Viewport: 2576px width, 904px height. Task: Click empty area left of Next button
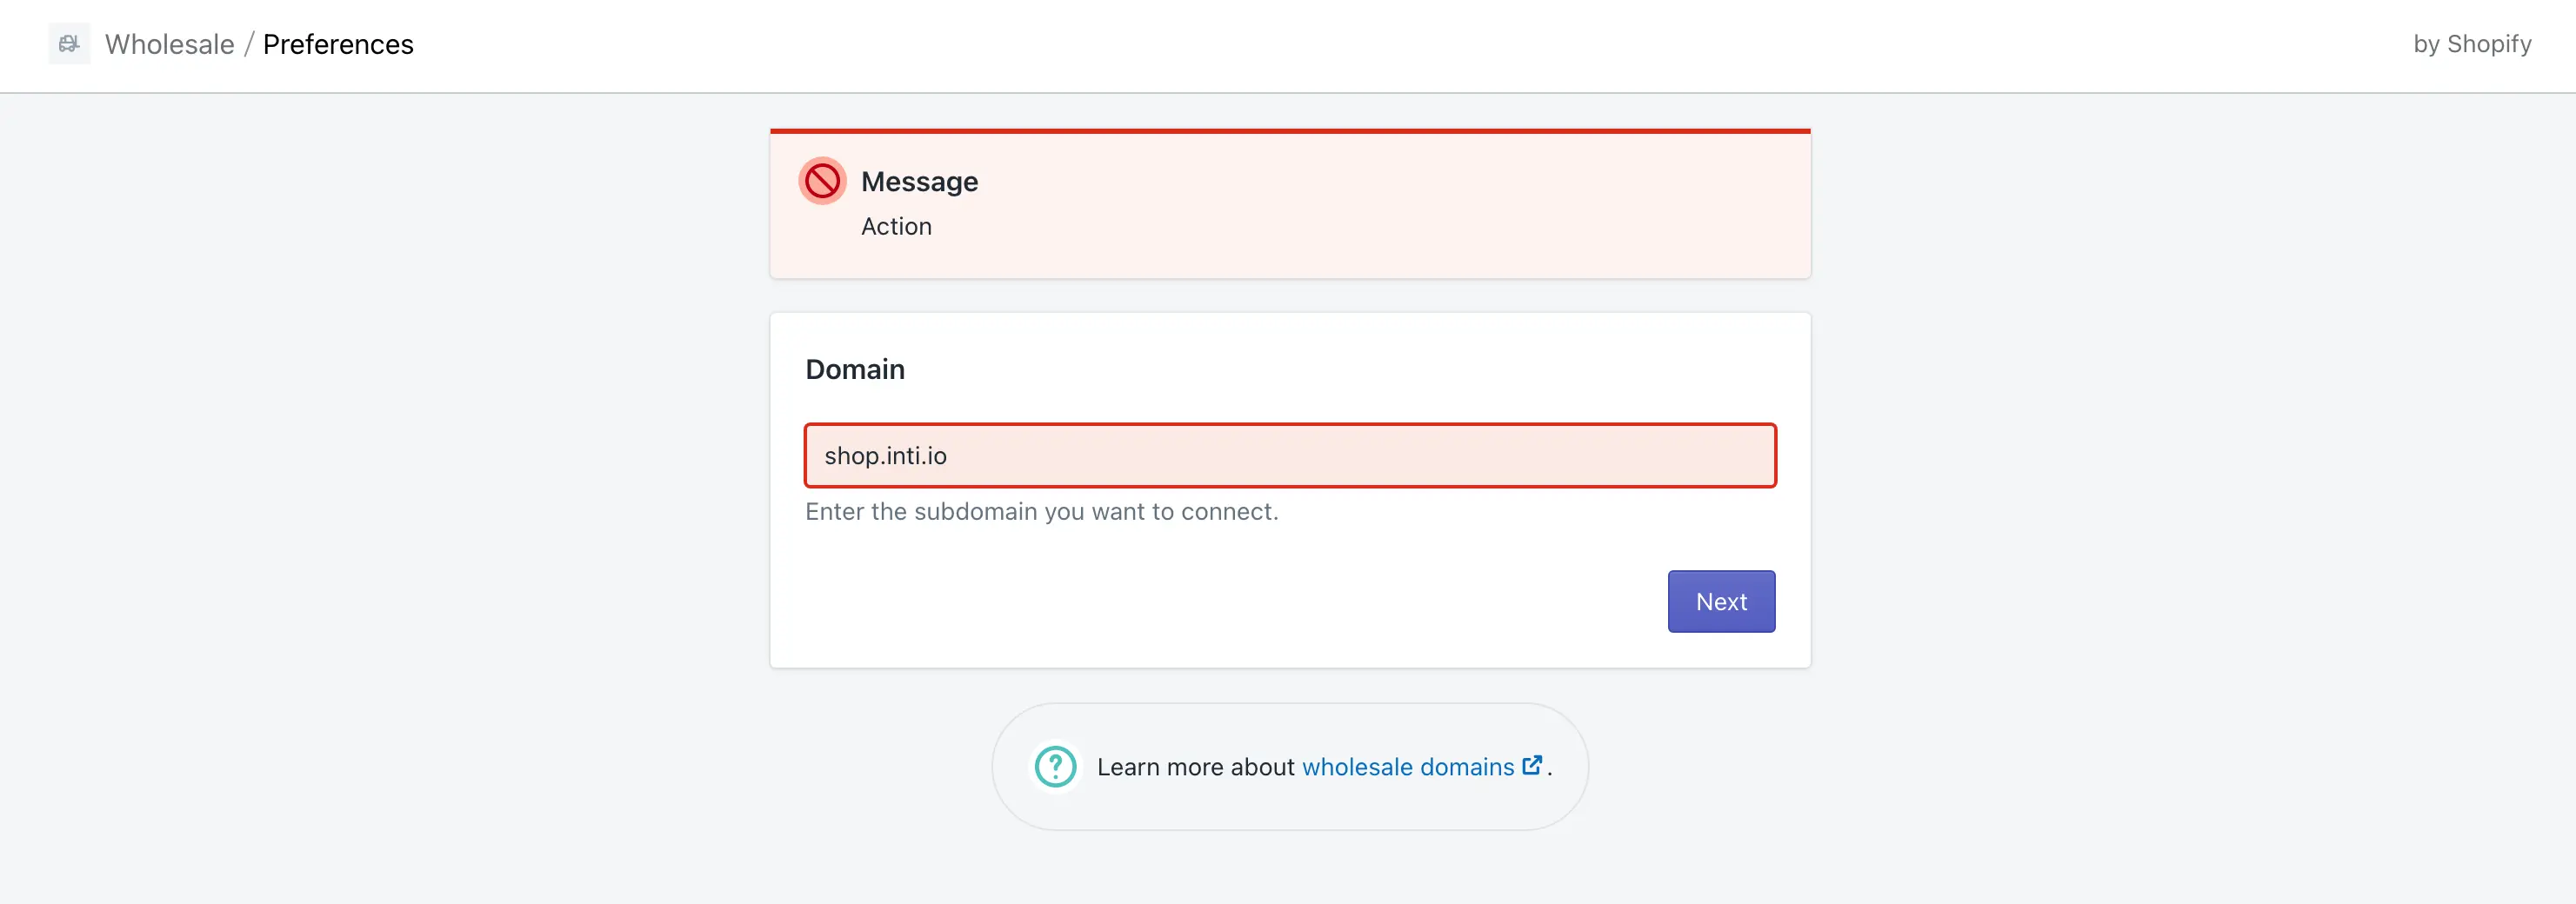tap(1200, 601)
